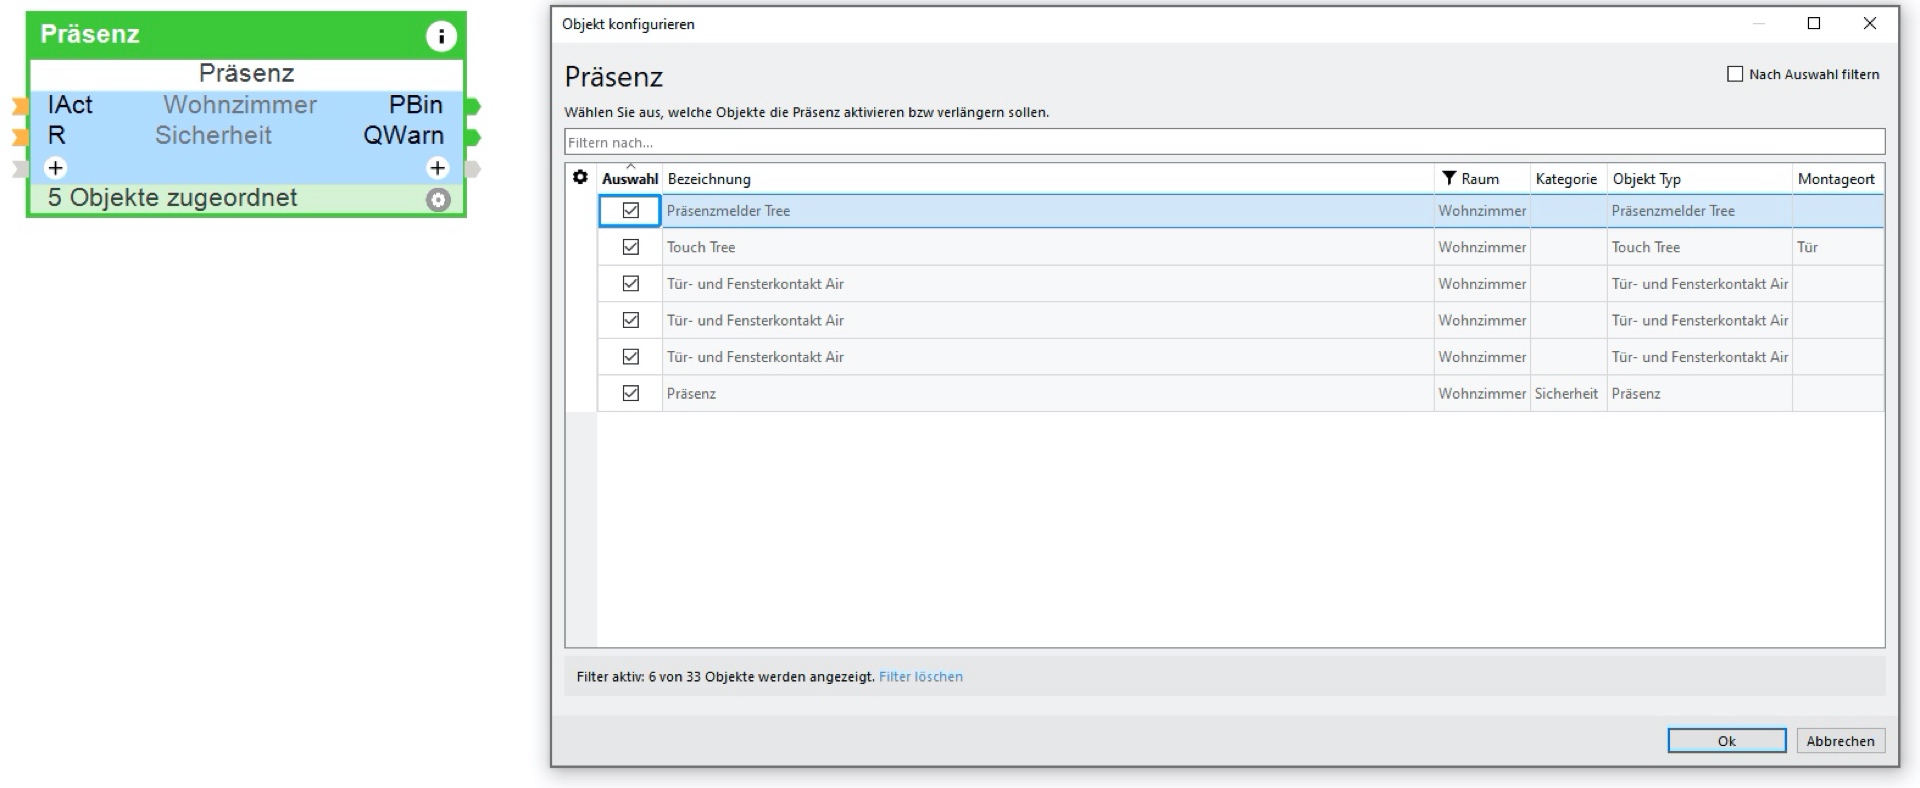Click the PBin green output connector
Image resolution: width=1920 pixels, height=788 pixels.
(473, 106)
